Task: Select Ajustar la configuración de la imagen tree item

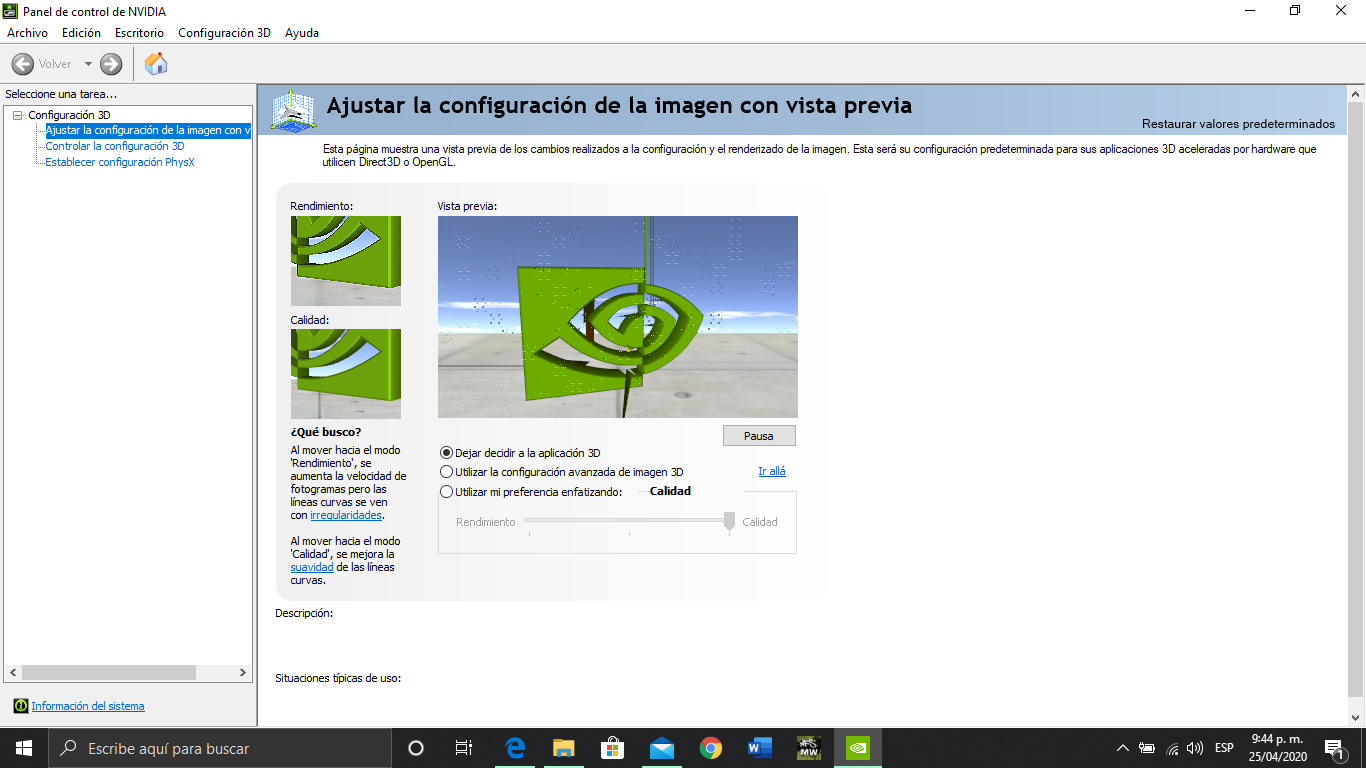Action: point(148,130)
